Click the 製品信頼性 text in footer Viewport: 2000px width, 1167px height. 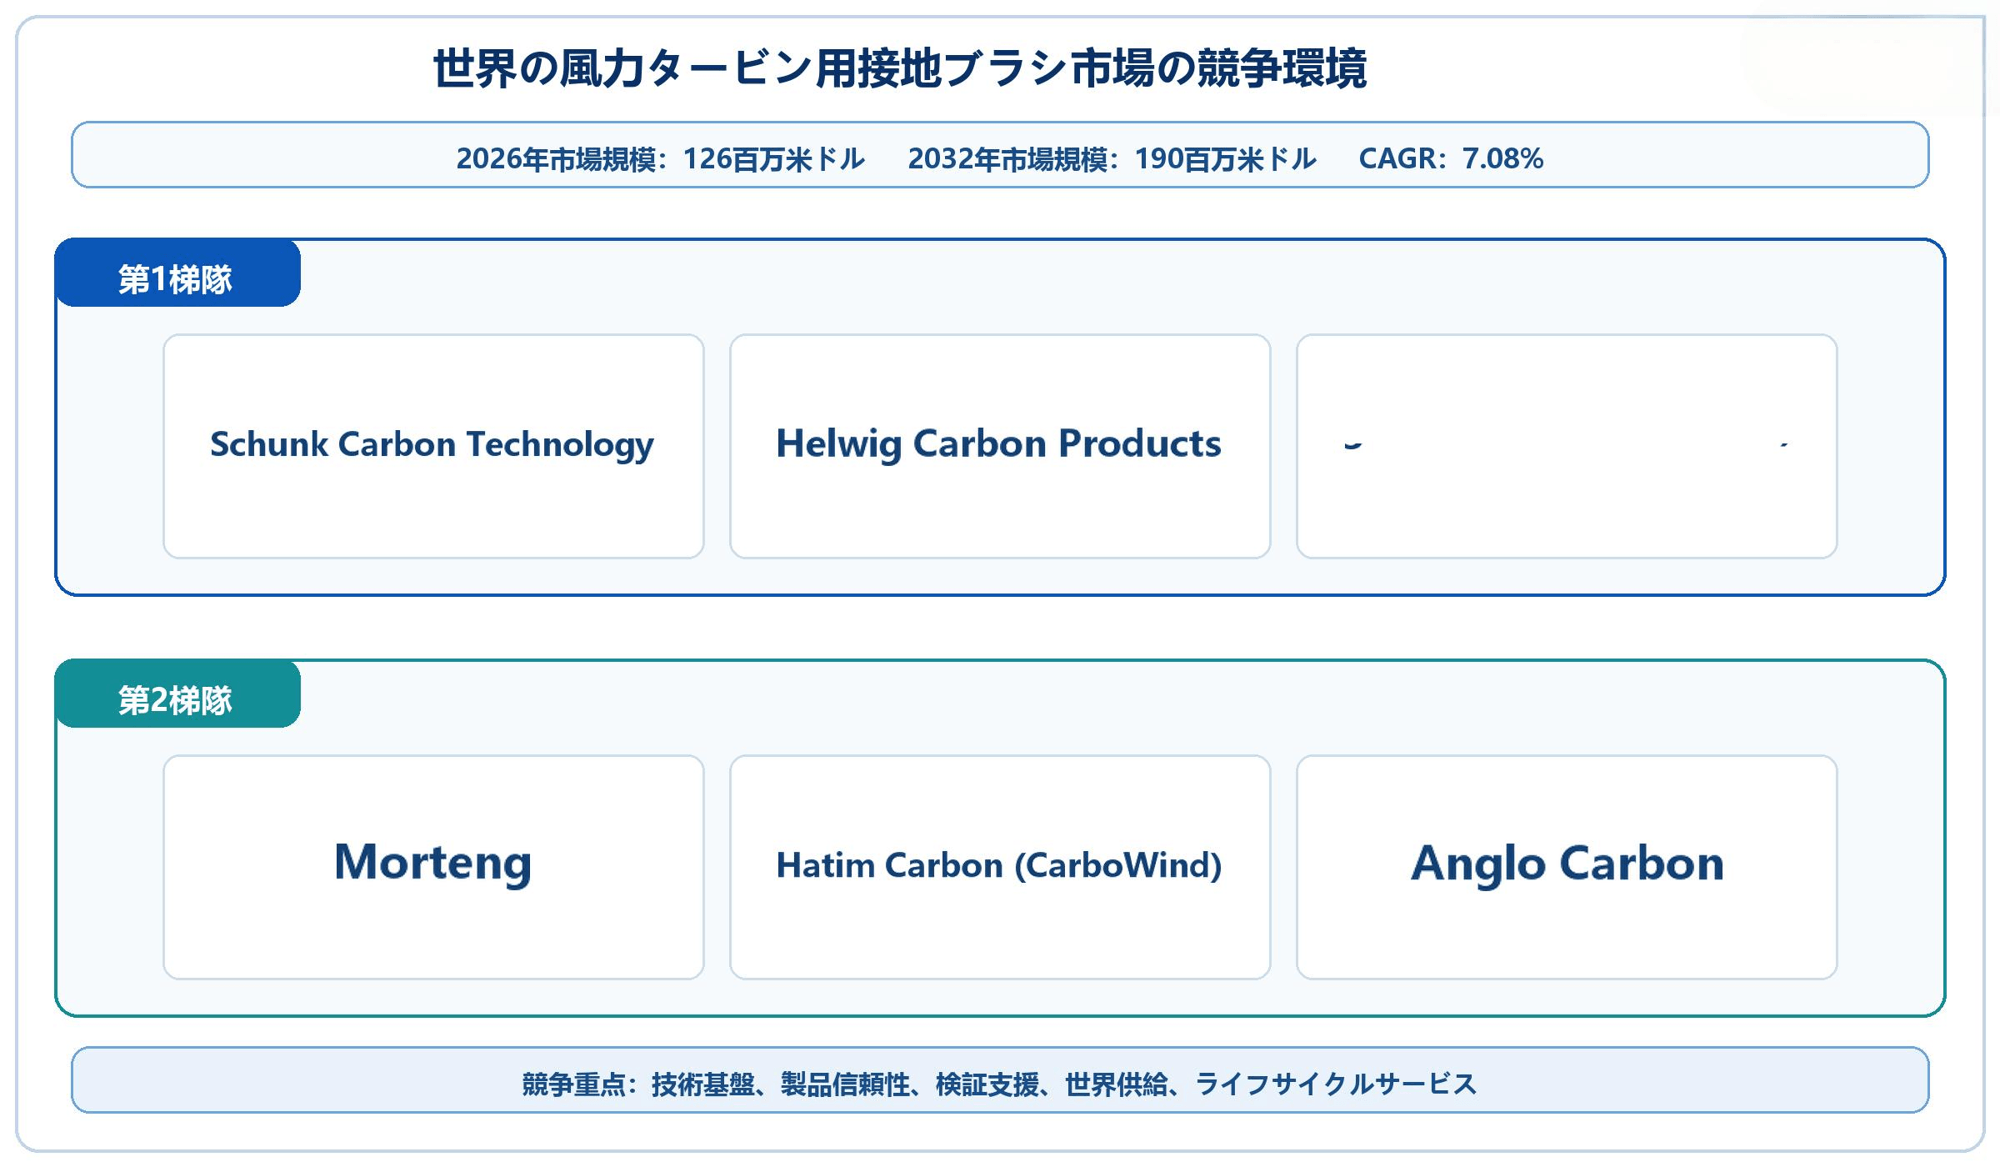845,1084
